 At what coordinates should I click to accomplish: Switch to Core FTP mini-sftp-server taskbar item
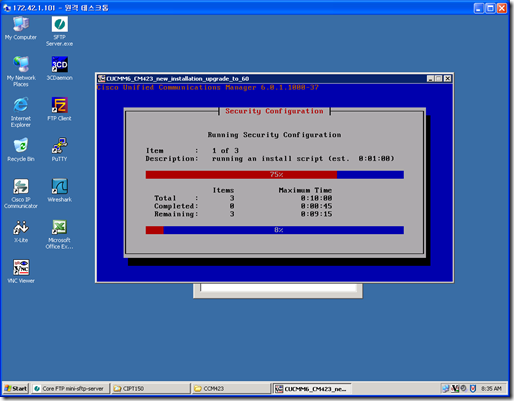(x=70, y=388)
